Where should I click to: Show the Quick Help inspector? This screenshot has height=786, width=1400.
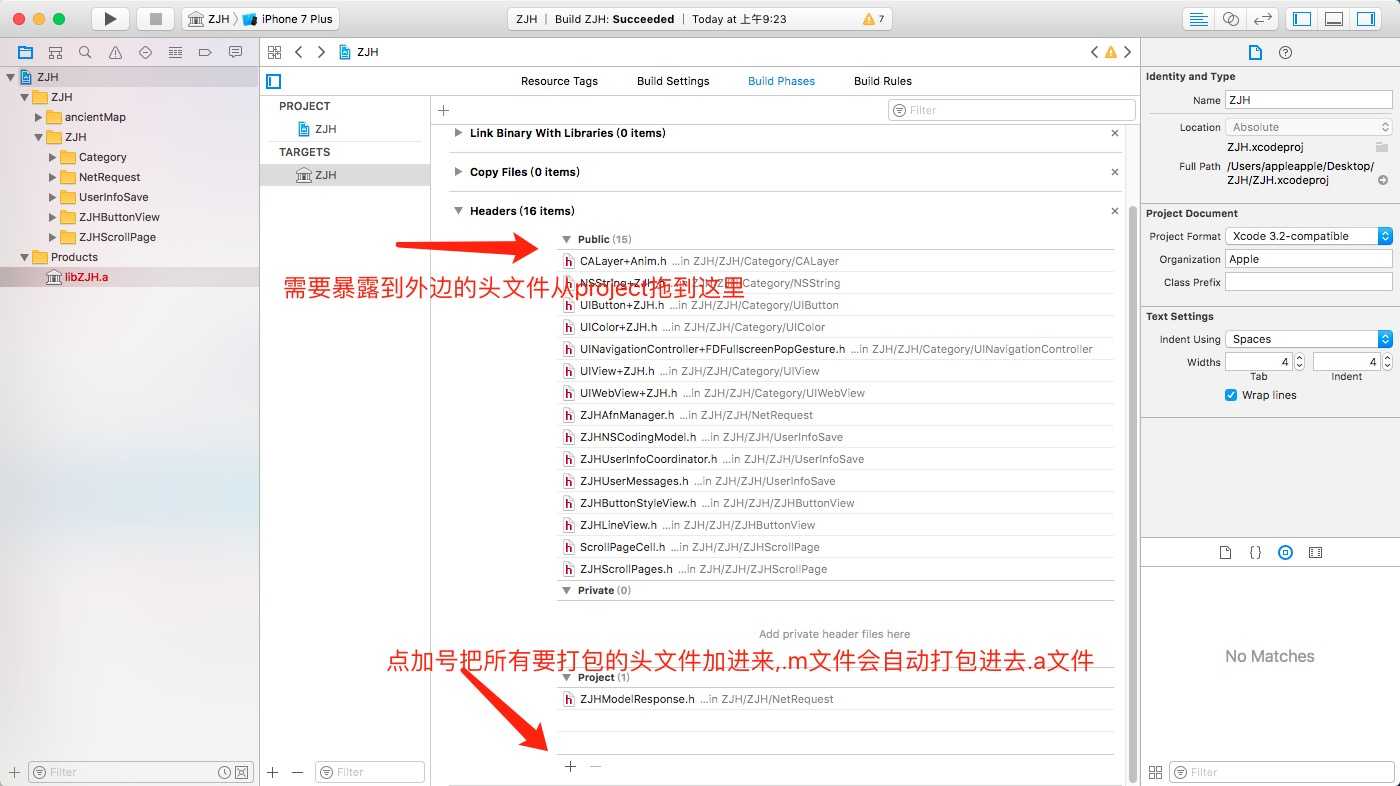click(x=1286, y=52)
